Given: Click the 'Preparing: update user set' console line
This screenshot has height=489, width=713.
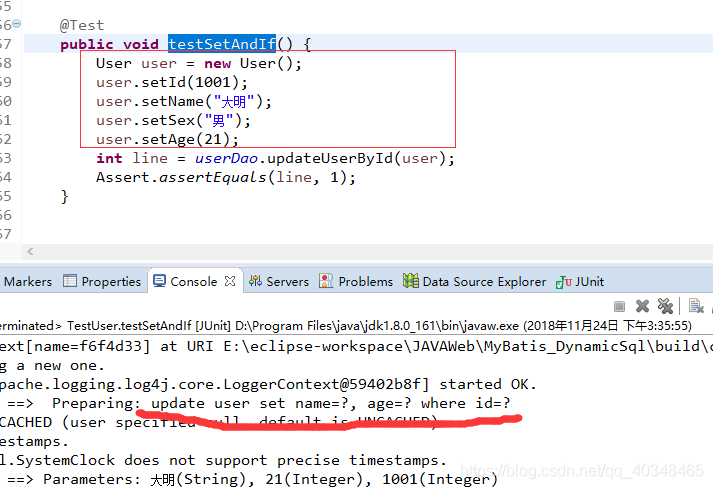Looking at the screenshot, I should (259, 403).
